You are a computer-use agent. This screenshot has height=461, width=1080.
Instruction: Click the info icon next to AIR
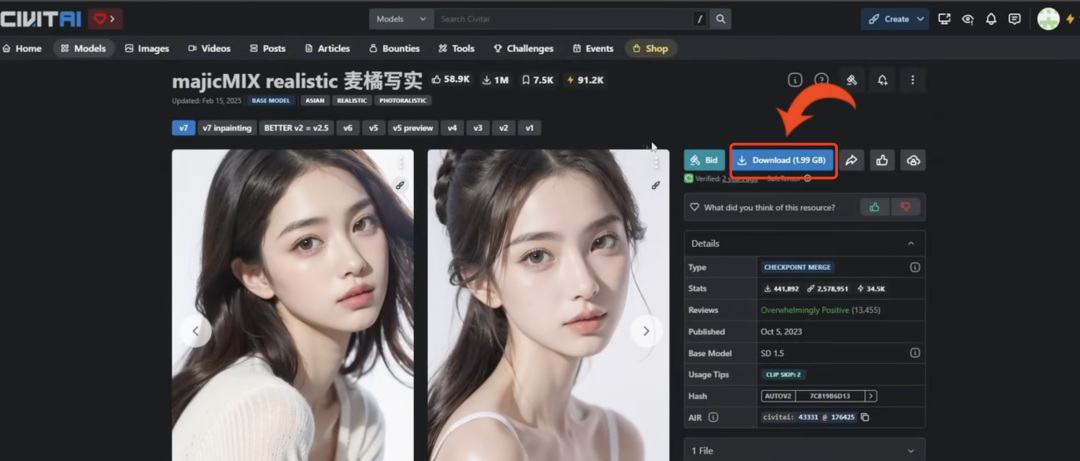(x=713, y=417)
